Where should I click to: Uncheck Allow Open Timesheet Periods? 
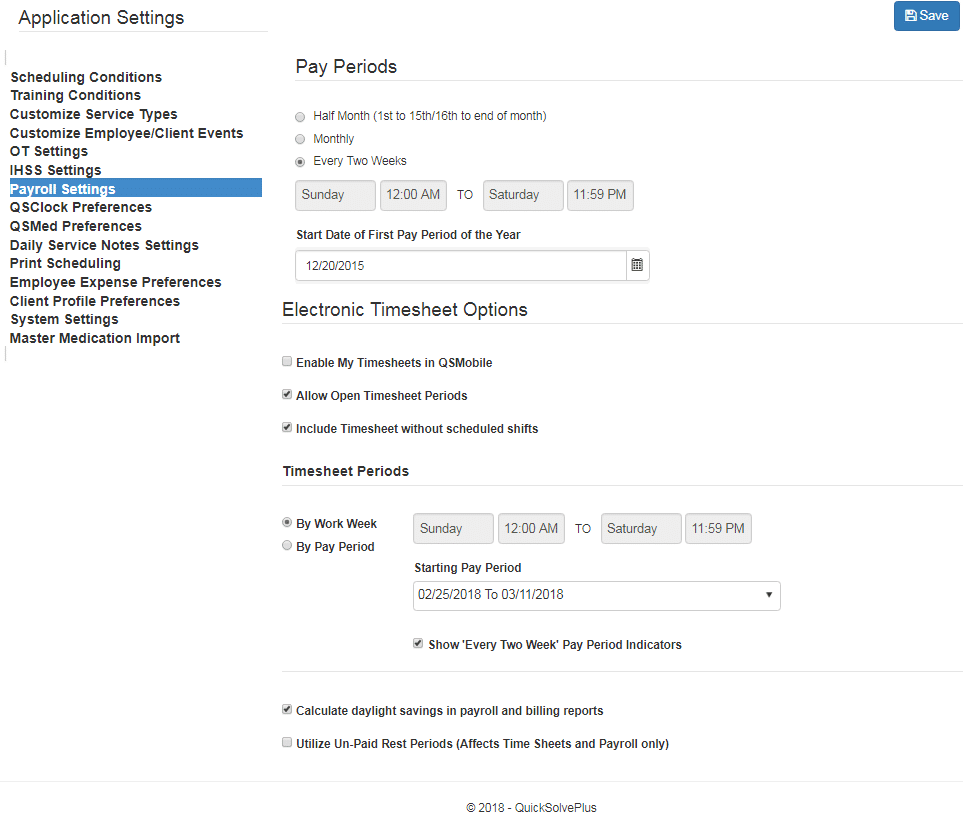[x=287, y=395]
